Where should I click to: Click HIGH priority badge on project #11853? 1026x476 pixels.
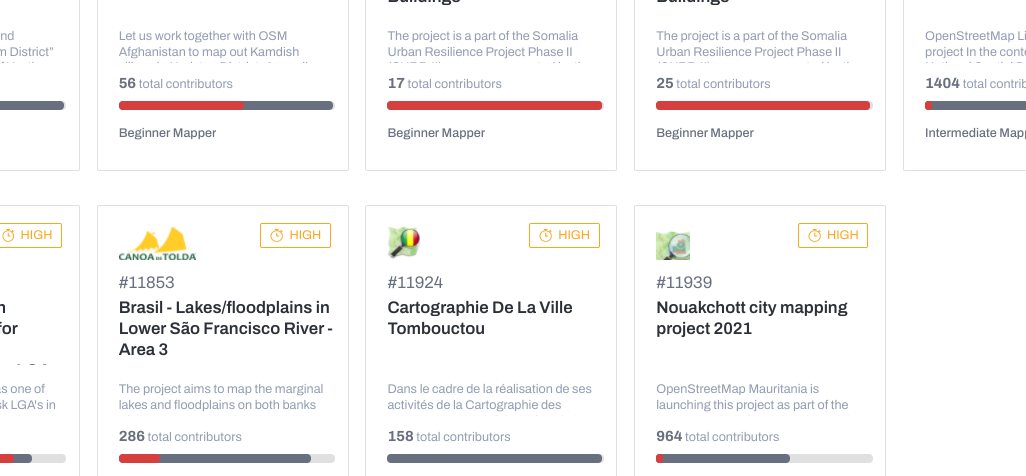[295, 235]
